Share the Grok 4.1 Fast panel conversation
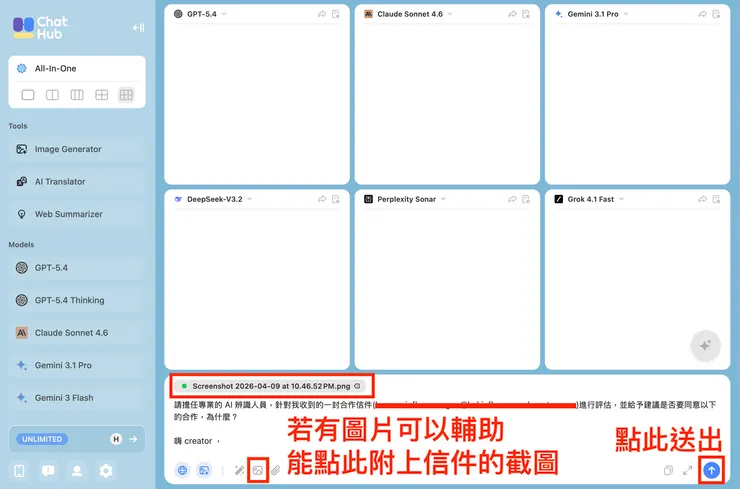The height and width of the screenshot is (489, 740). point(702,199)
